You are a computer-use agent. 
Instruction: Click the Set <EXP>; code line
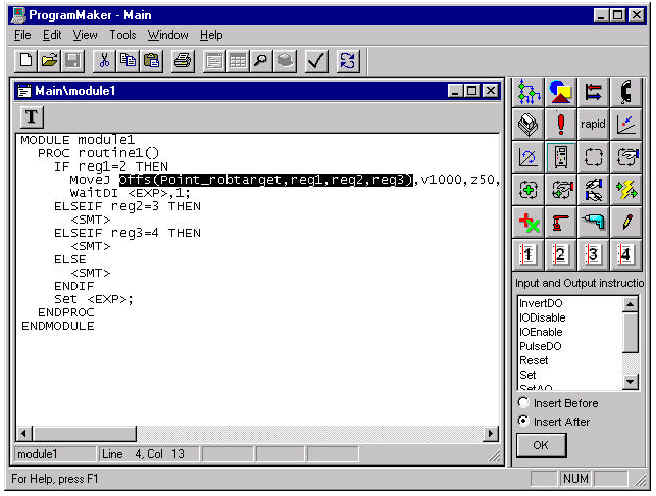(x=94, y=299)
